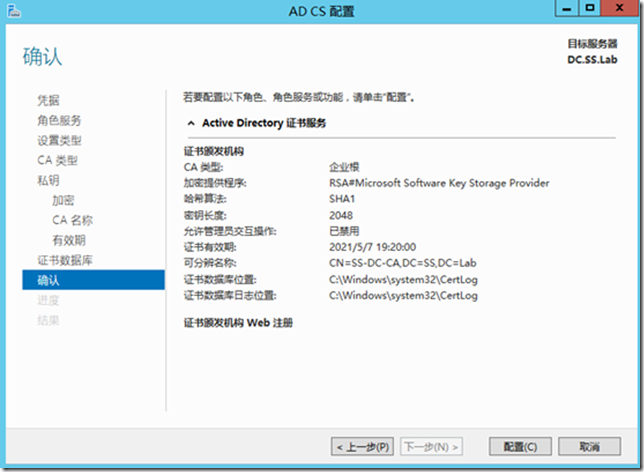
Task: Open the 角色服务 step
Action: tap(59, 120)
